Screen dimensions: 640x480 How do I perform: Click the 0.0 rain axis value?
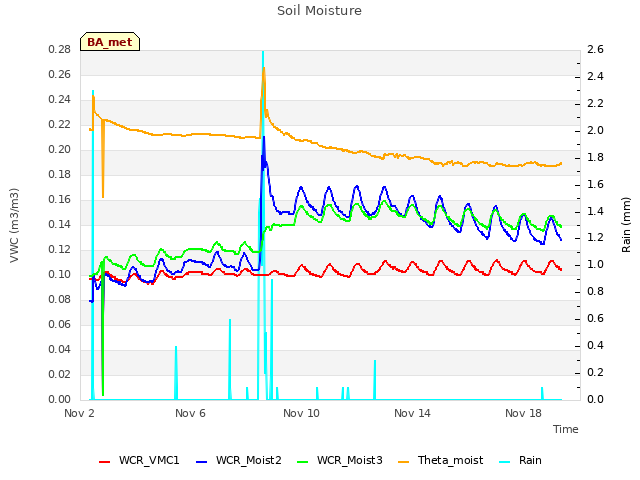[595, 400]
